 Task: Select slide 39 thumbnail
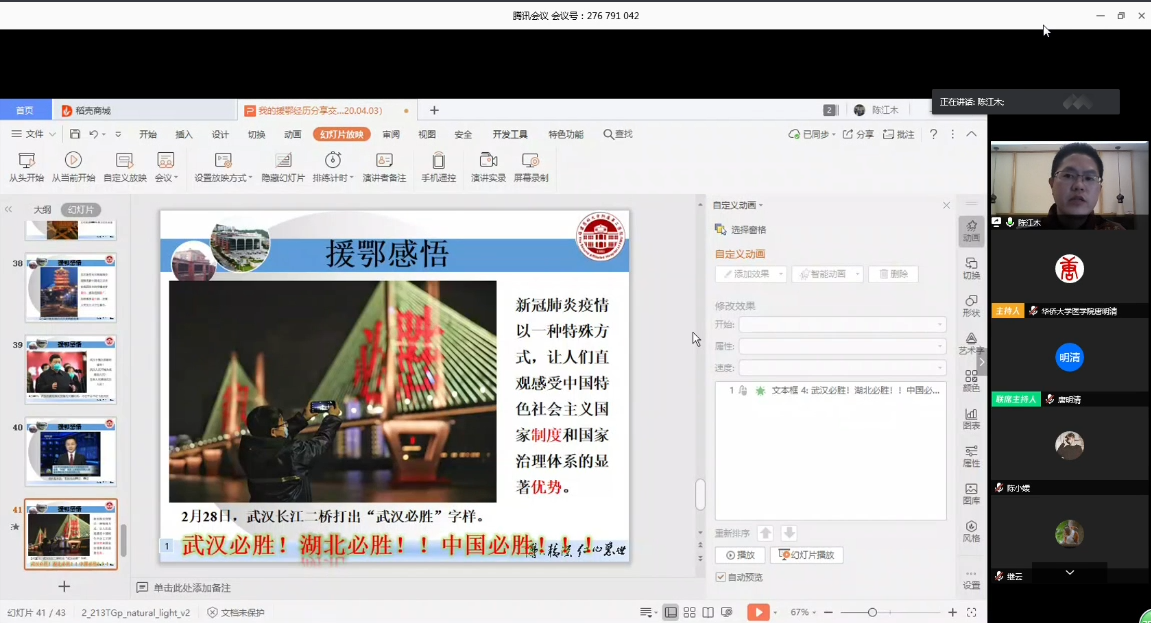71,370
